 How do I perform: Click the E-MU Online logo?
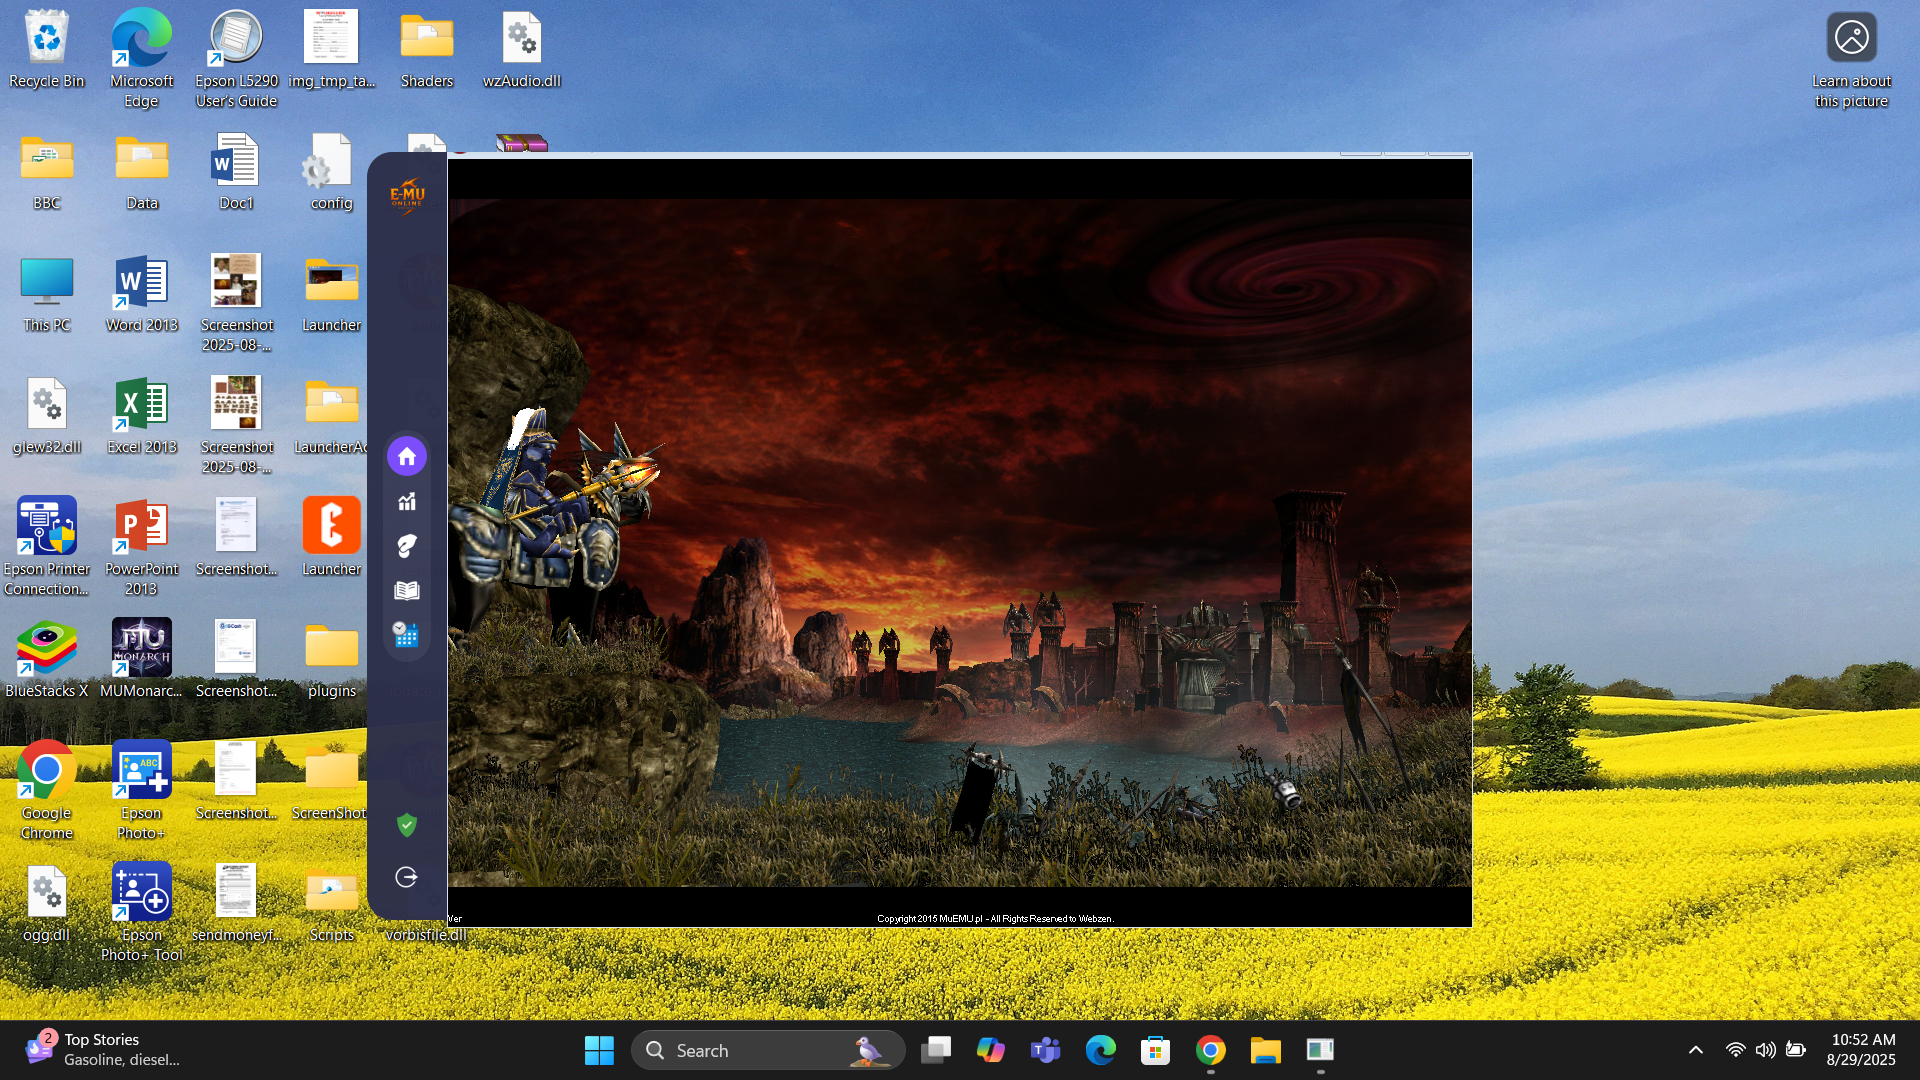coord(407,195)
